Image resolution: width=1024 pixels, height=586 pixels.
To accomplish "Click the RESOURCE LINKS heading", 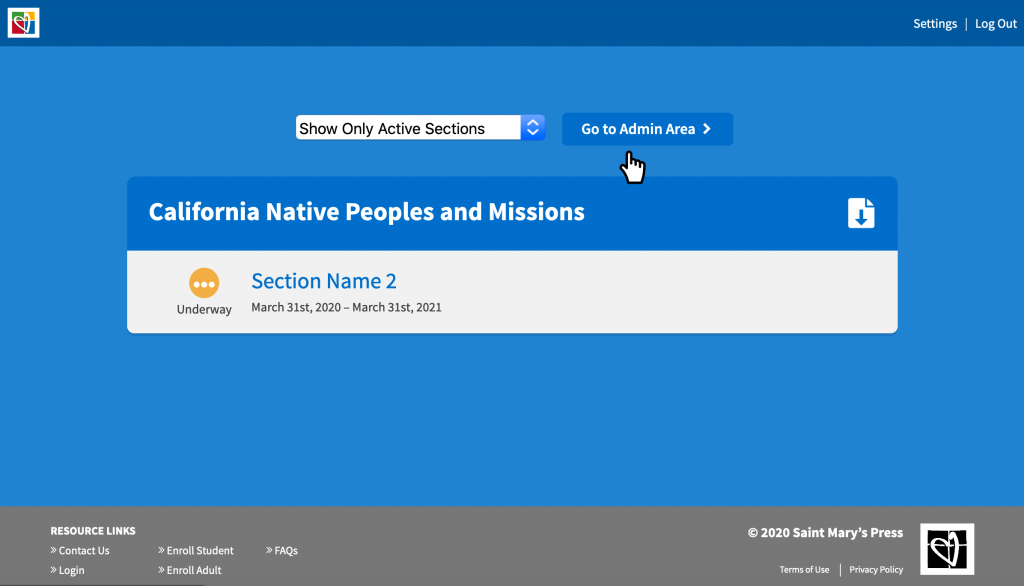I will click(x=93, y=530).
